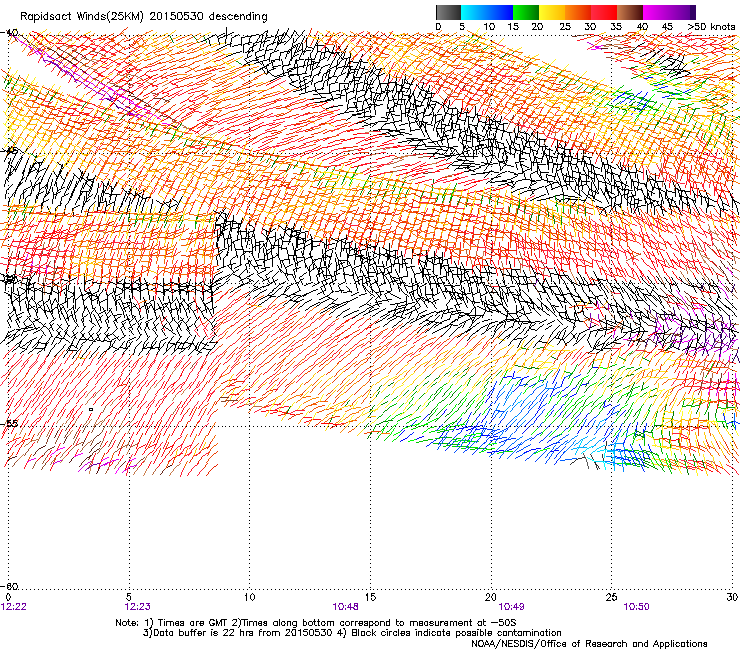The image size is (740, 650).
Task: Click the cyan 5–10 knots legend segment
Action: point(474,12)
